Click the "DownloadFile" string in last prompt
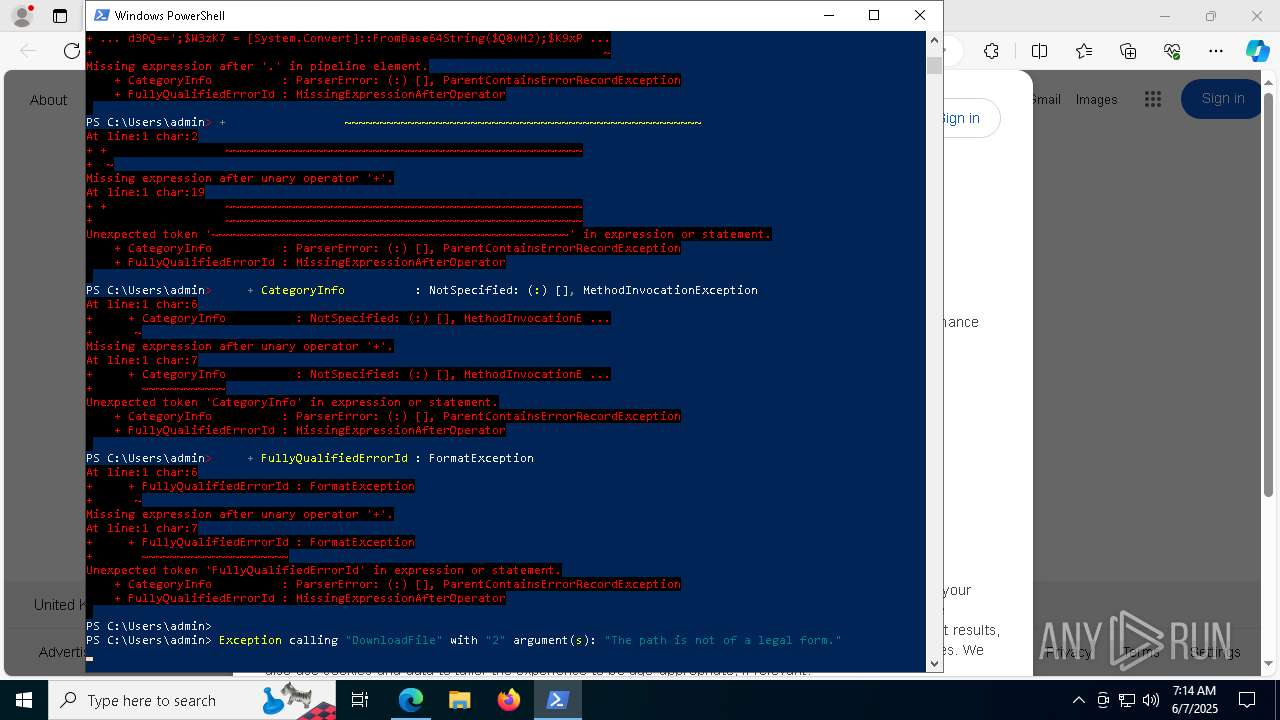1280x720 pixels. click(x=394, y=640)
